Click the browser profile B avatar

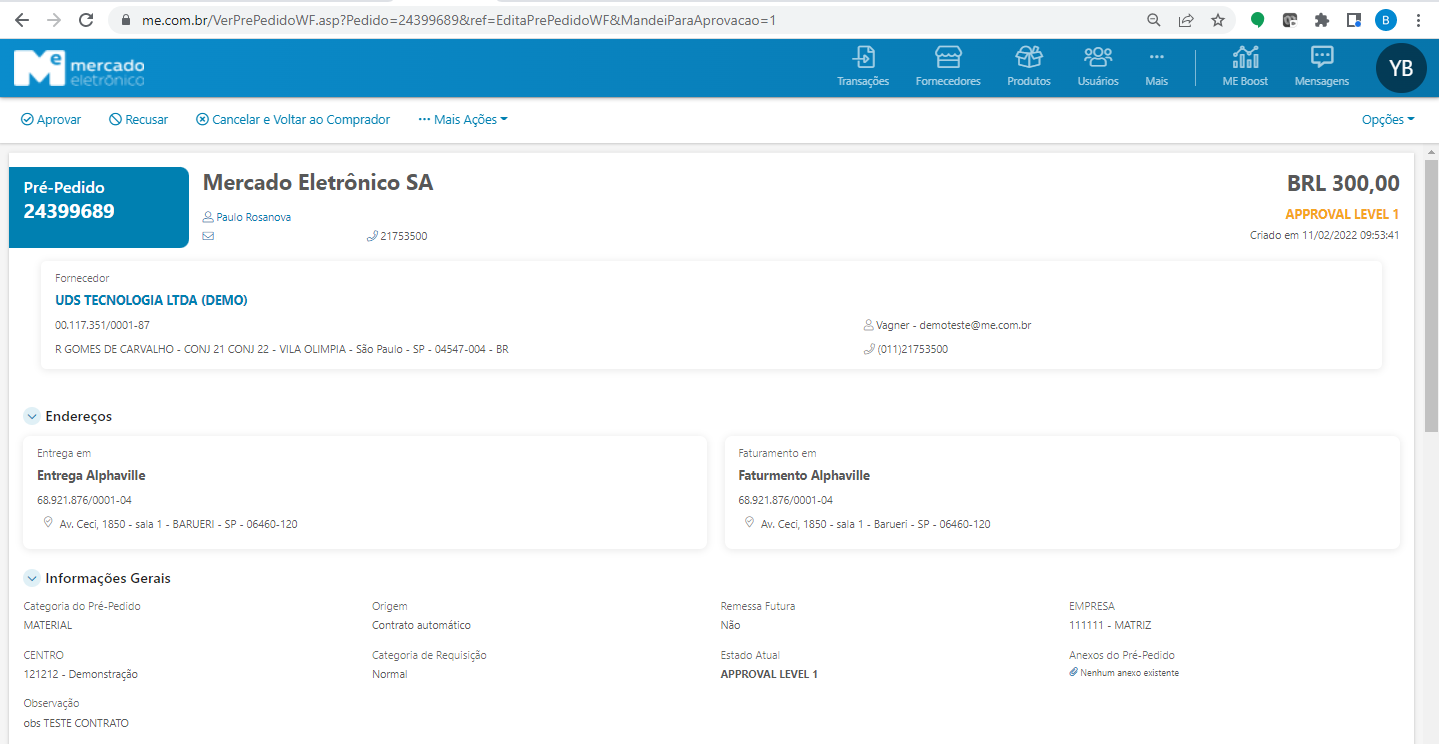[1386, 20]
